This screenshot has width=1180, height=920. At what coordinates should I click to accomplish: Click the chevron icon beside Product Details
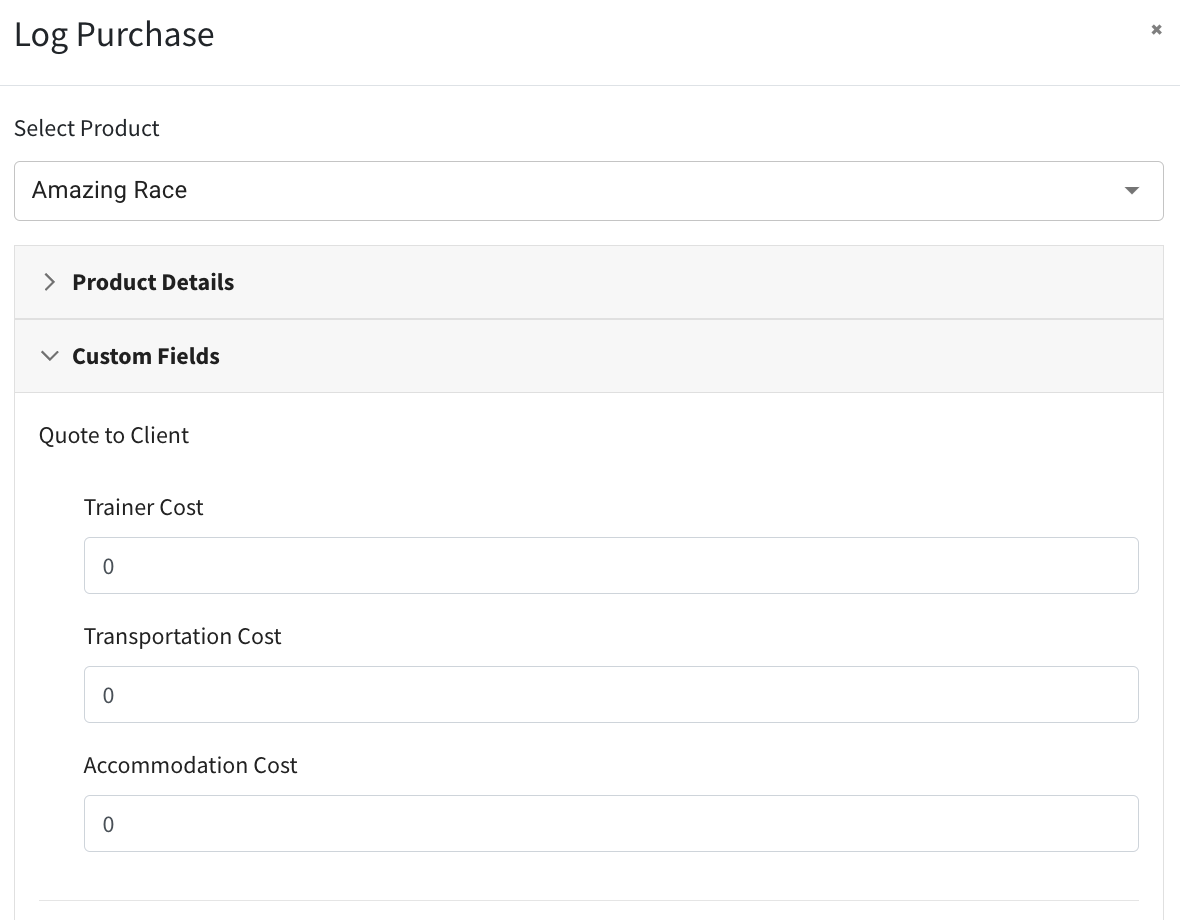coord(50,282)
